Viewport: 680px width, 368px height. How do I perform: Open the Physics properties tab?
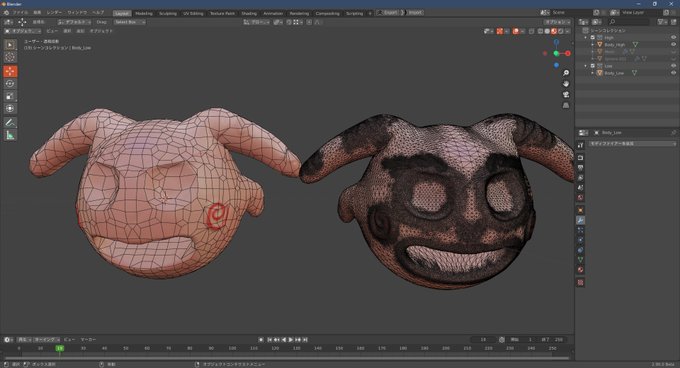tap(581, 240)
